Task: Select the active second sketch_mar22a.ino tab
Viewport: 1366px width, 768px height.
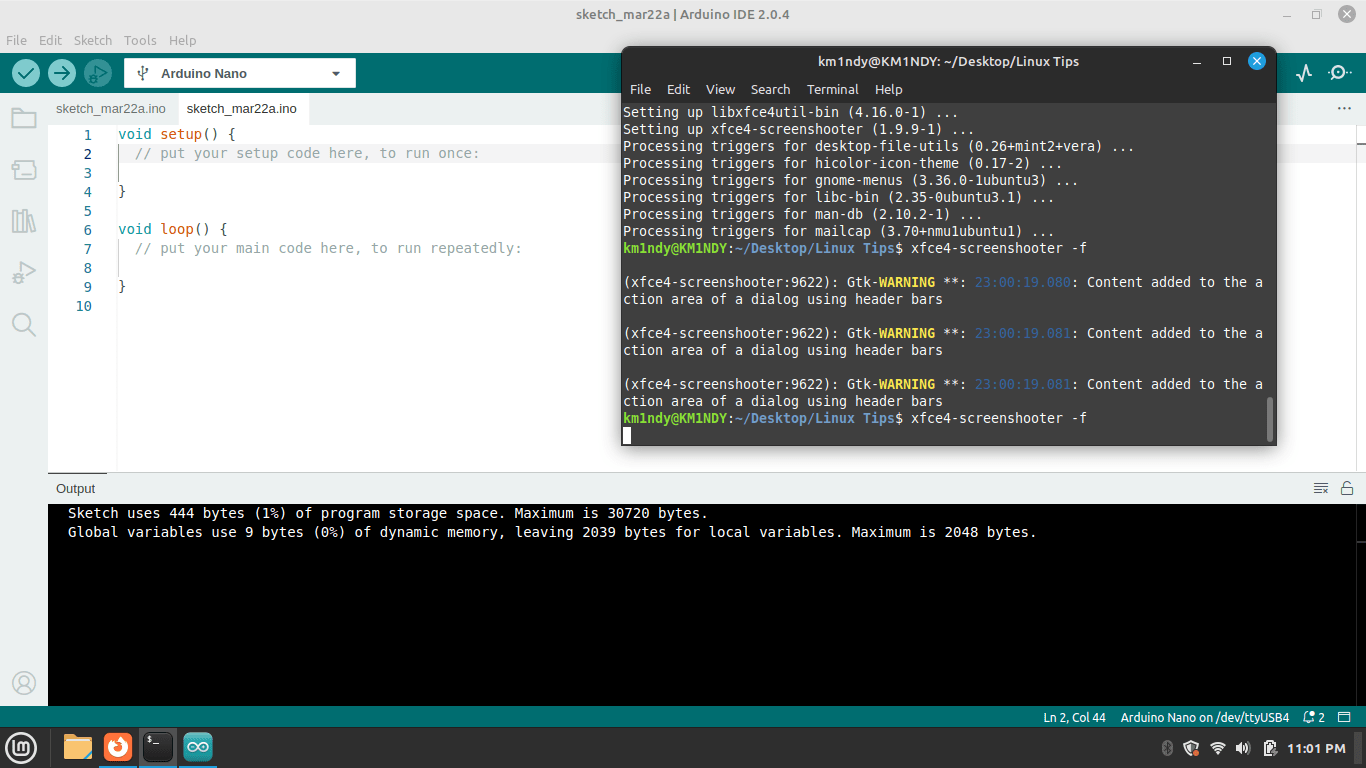Action: click(x=242, y=108)
